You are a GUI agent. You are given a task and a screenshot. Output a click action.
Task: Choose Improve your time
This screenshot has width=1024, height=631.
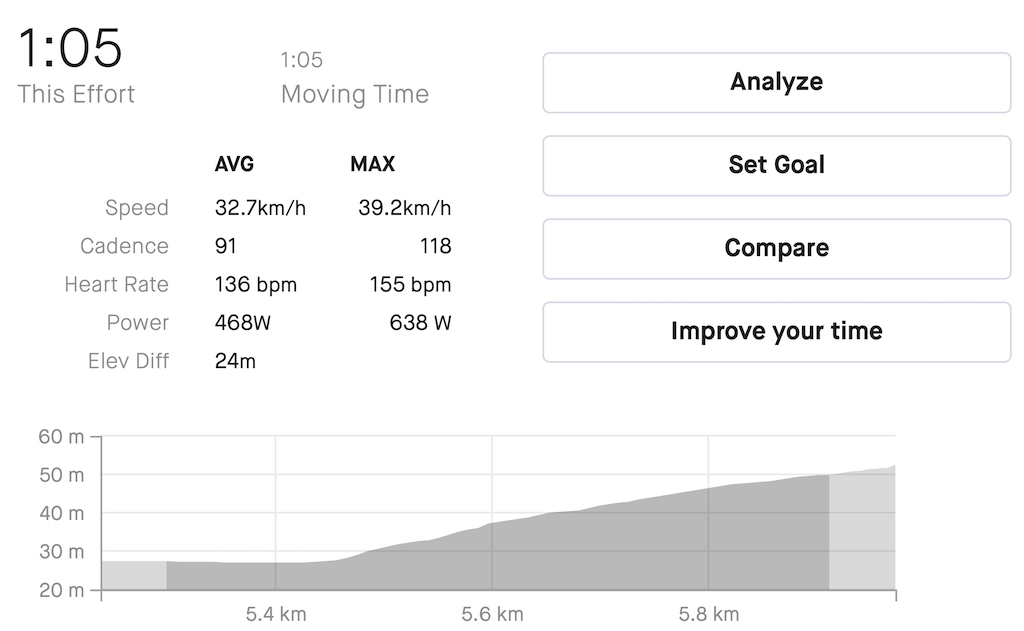[x=776, y=332]
